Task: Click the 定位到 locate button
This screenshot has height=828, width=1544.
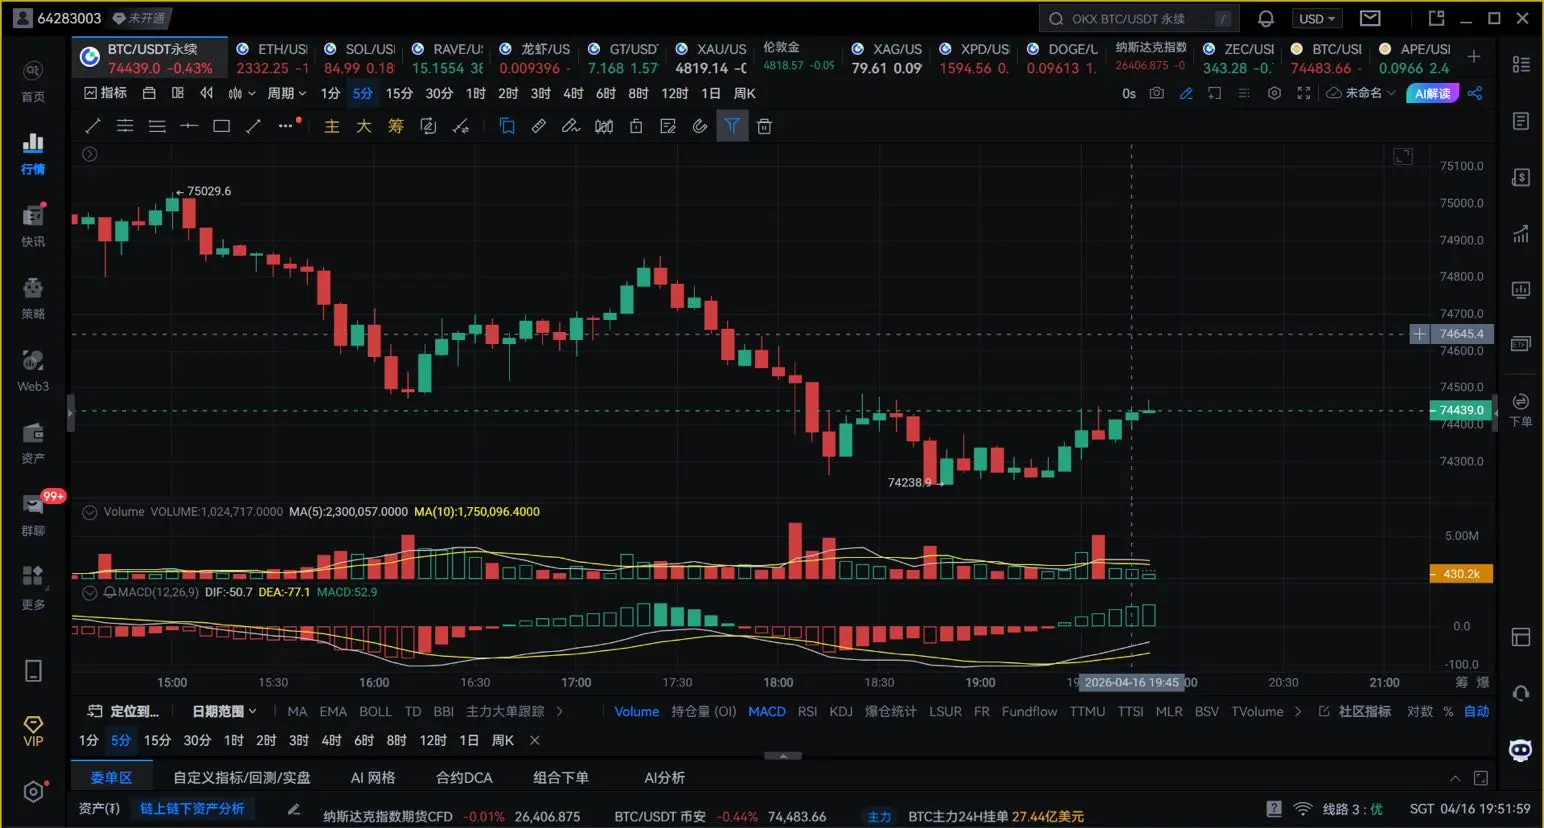Action: tap(124, 711)
